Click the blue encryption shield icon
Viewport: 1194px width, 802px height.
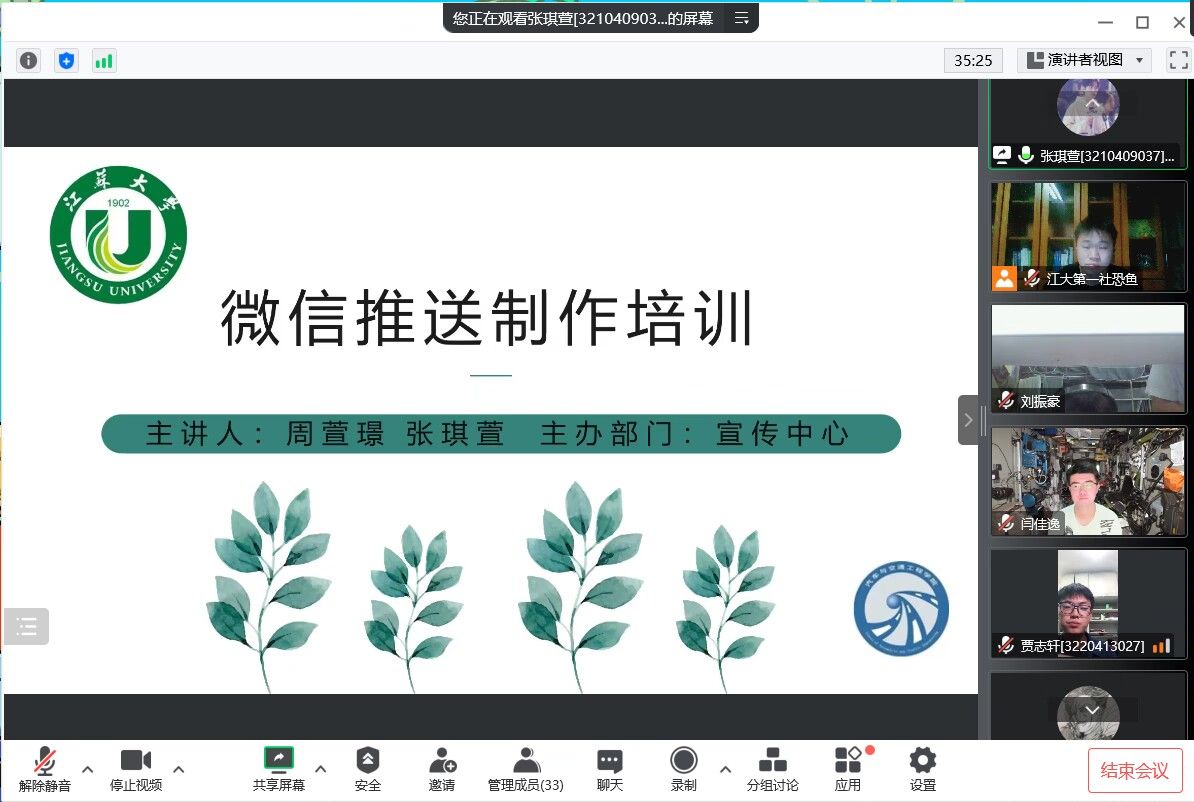(66, 60)
